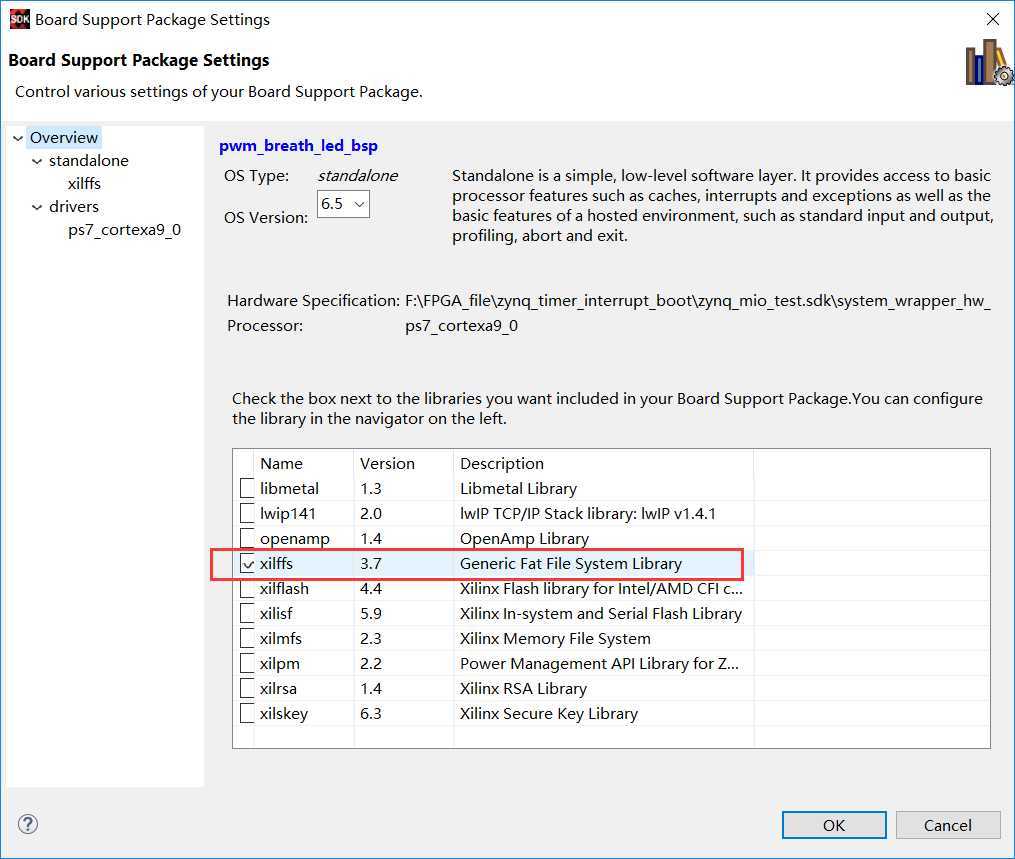The width and height of the screenshot is (1015, 859).
Task: Collapse the standalone tree node
Action: (x=37, y=161)
